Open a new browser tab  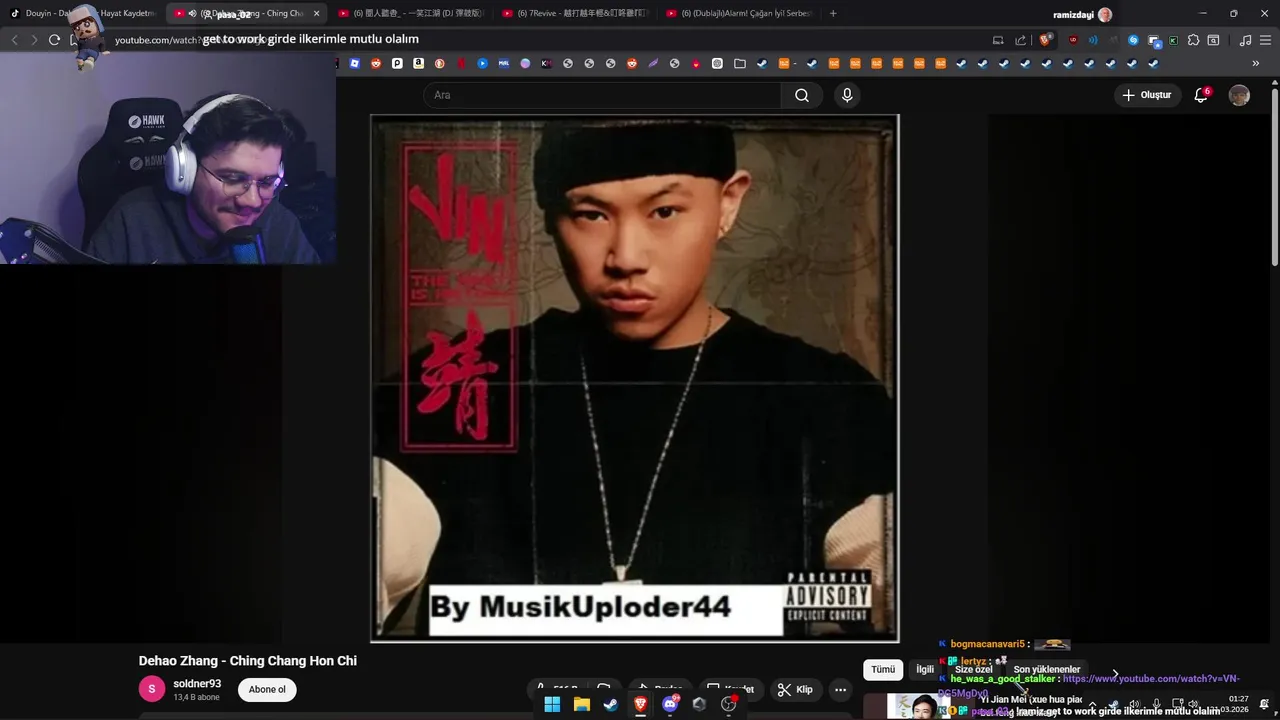click(x=833, y=13)
